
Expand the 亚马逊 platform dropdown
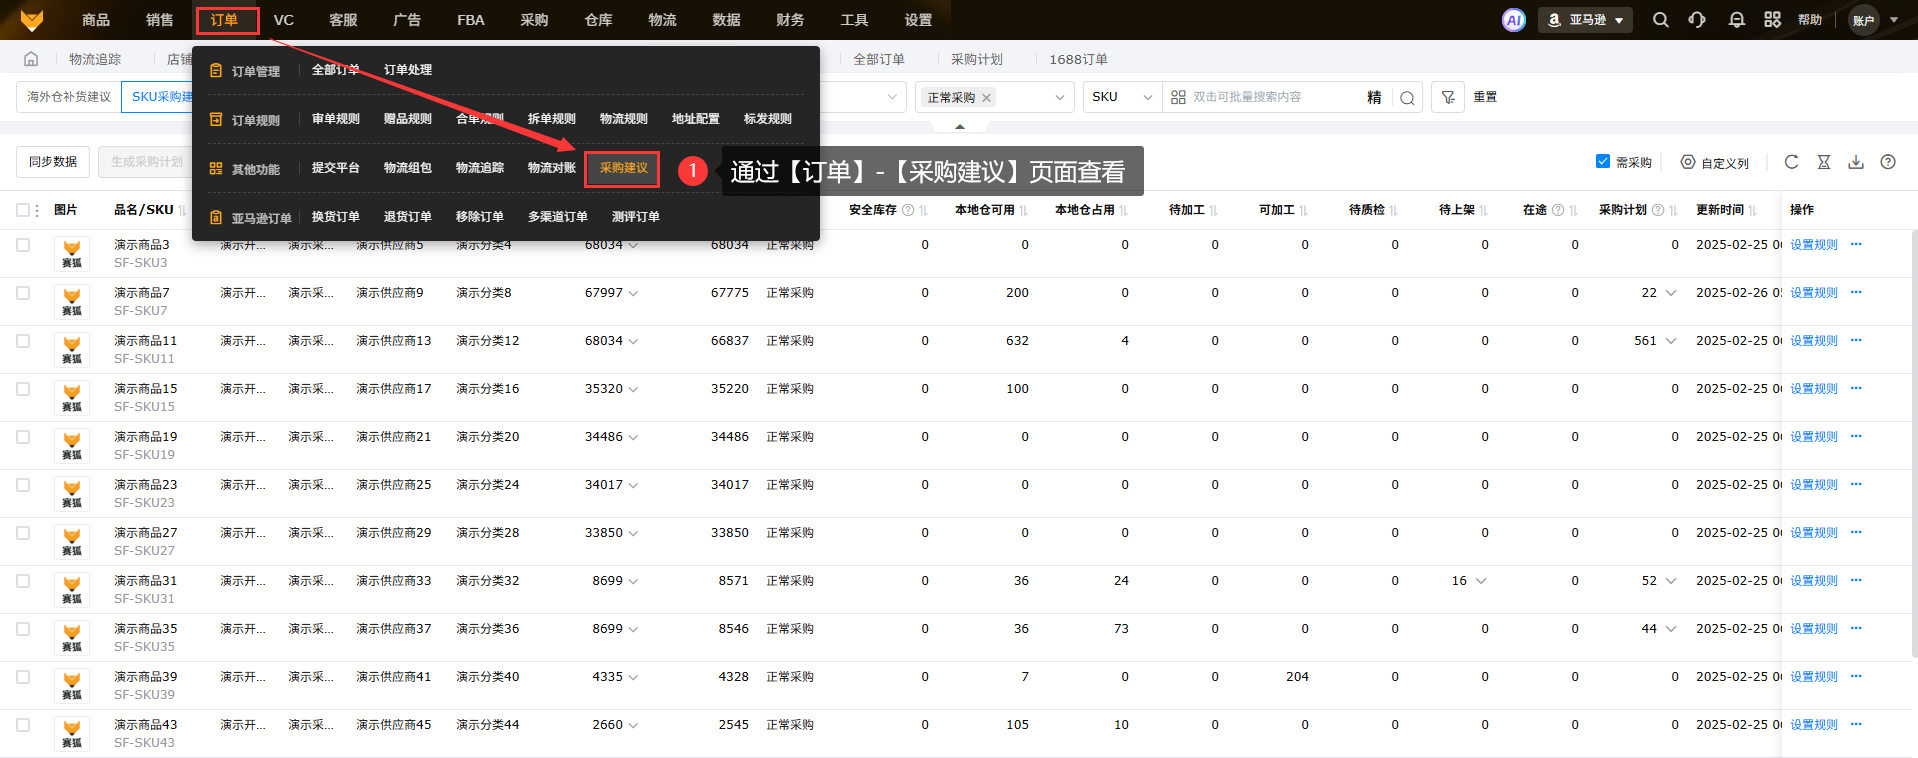pos(1586,20)
